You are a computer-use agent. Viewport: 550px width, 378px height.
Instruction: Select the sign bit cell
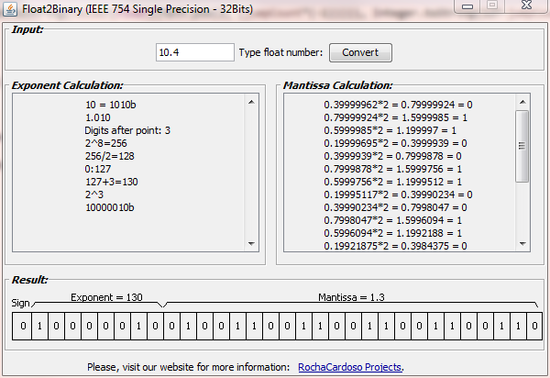coord(22,326)
